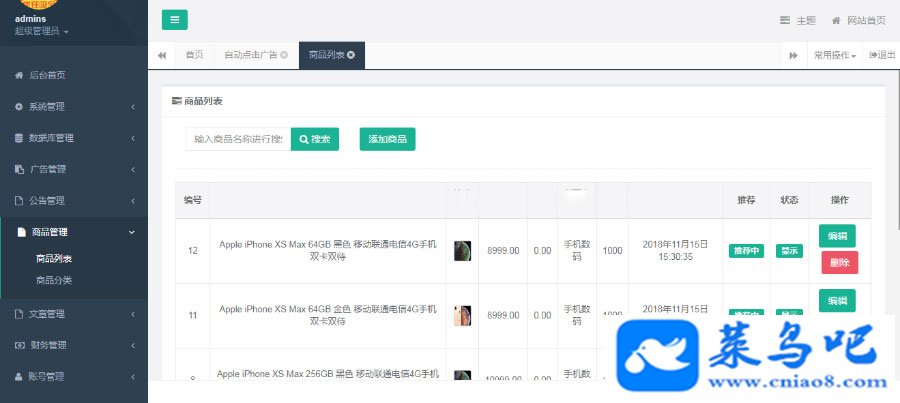Edit product number 12
Viewport: 900px width, 403px height.
pyautogui.click(x=837, y=236)
